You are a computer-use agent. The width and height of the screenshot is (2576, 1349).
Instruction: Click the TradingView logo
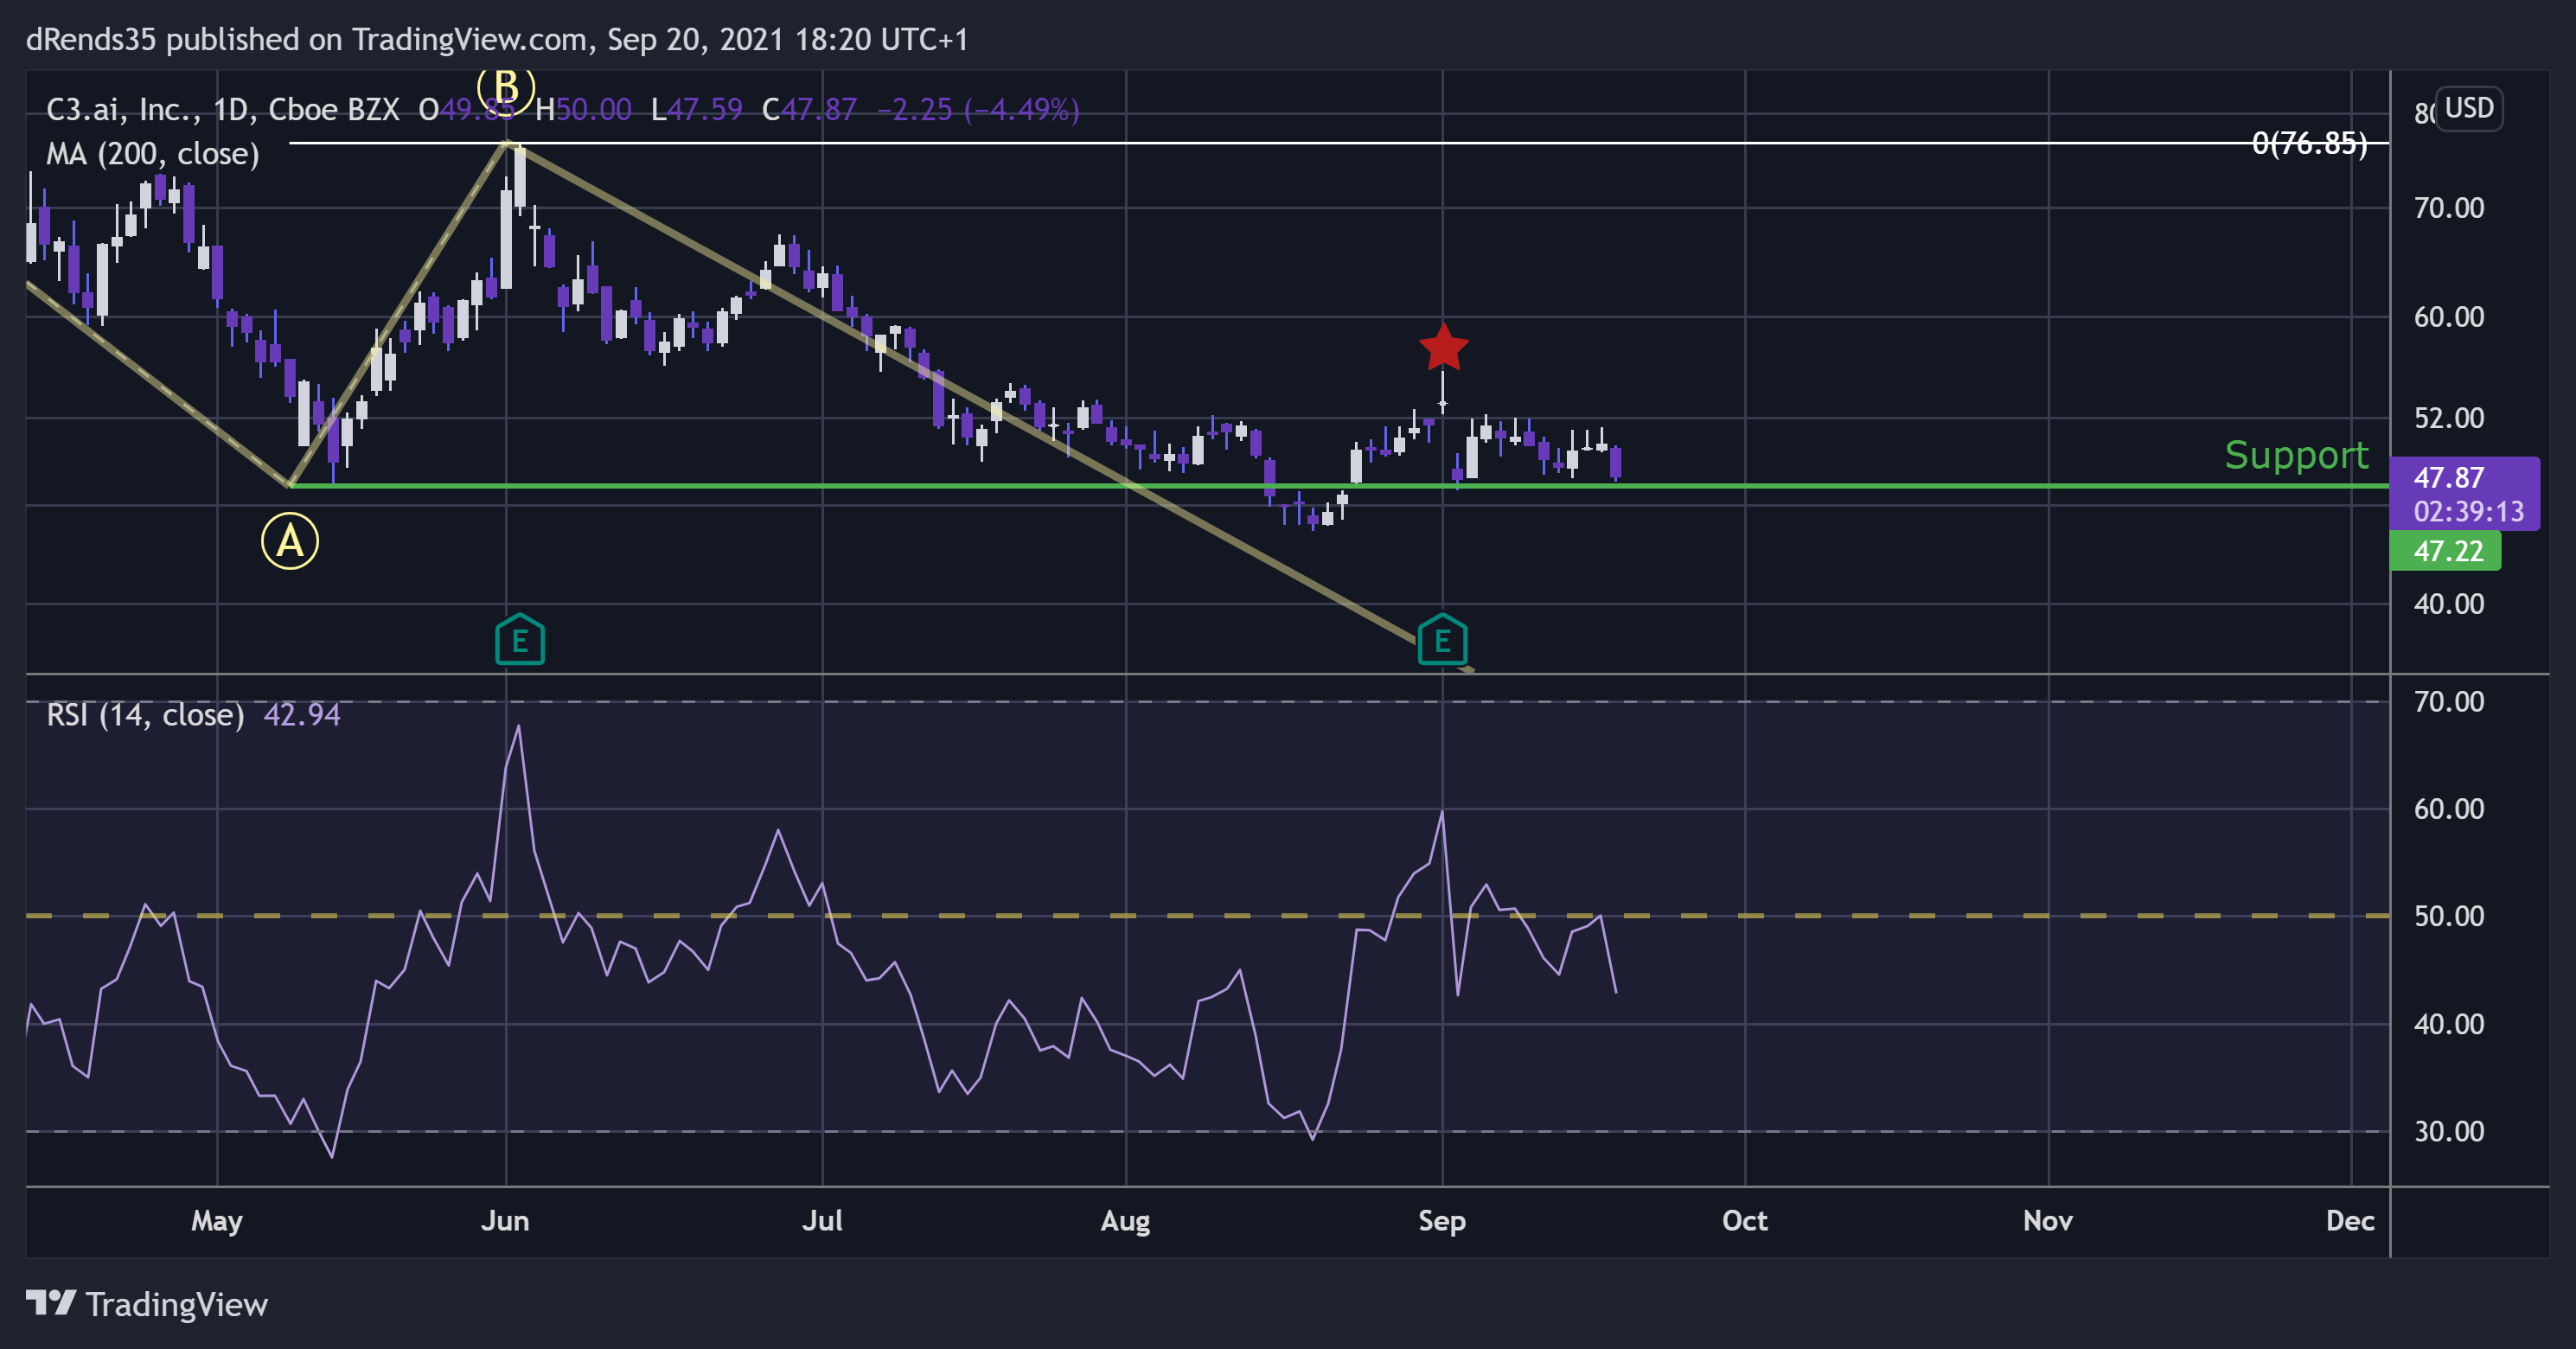pos(147,1304)
